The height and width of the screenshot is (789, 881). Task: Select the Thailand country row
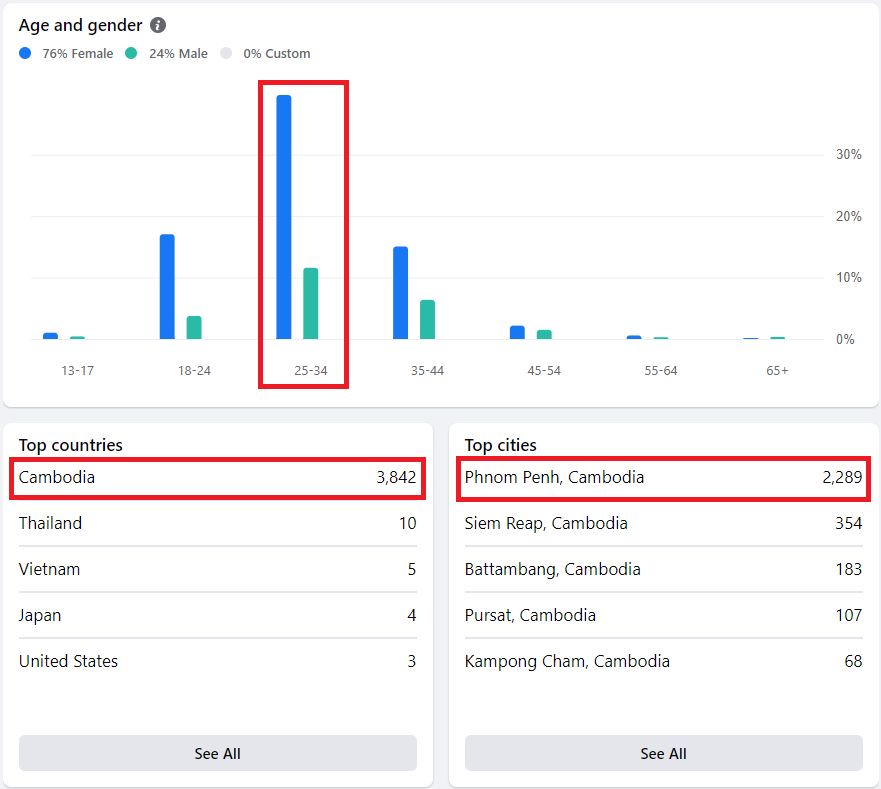[x=218, y=523]
